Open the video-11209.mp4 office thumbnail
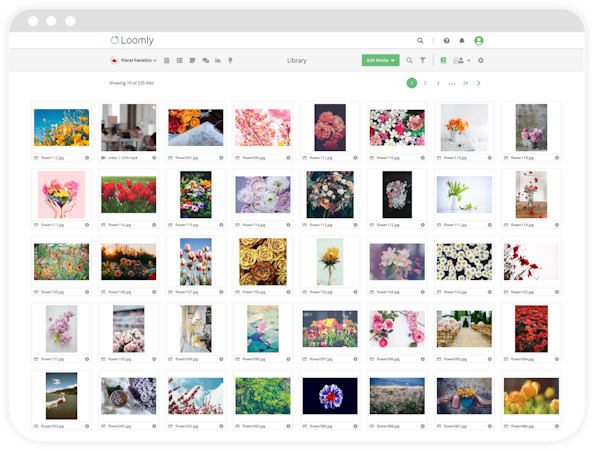The image size is (594, 450). (128, 128)
